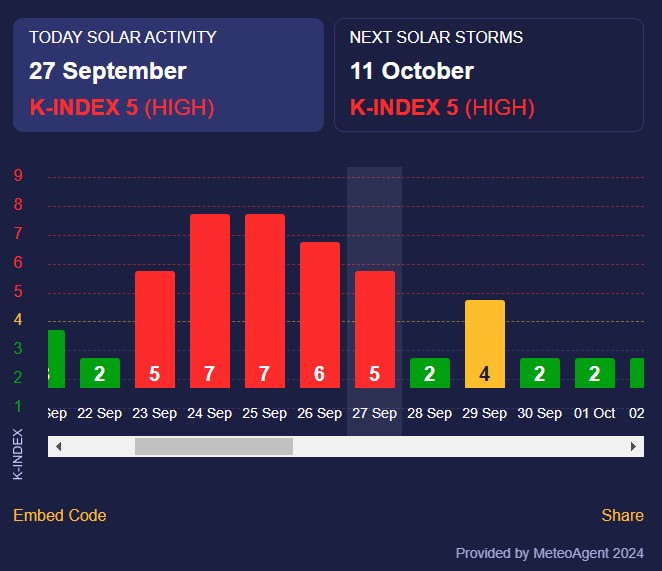Click the left scroll arrow on chart scrollbar
This screenshot has width=662, height=571.
pos(59,446)
